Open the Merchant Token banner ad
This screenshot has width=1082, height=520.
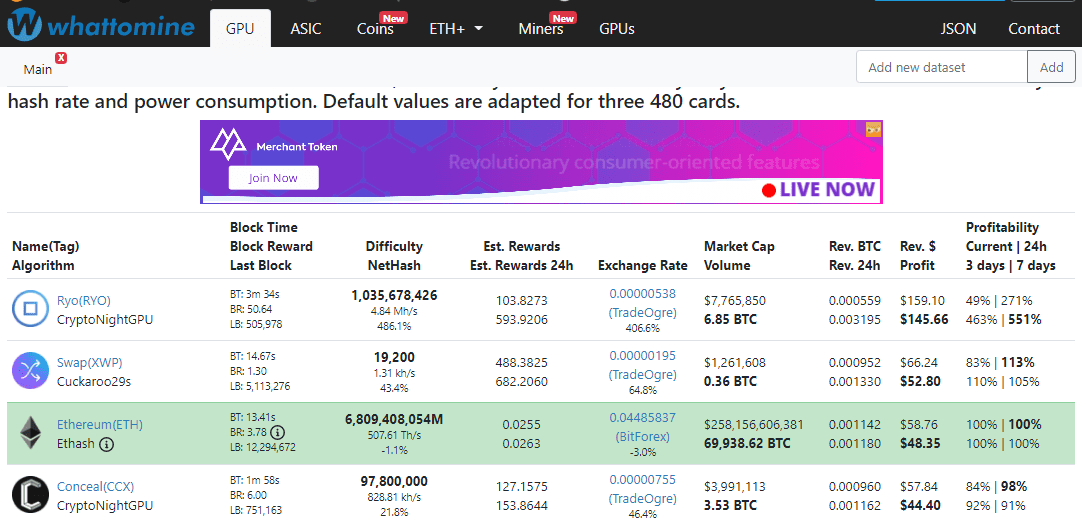[x=542, y=162]
